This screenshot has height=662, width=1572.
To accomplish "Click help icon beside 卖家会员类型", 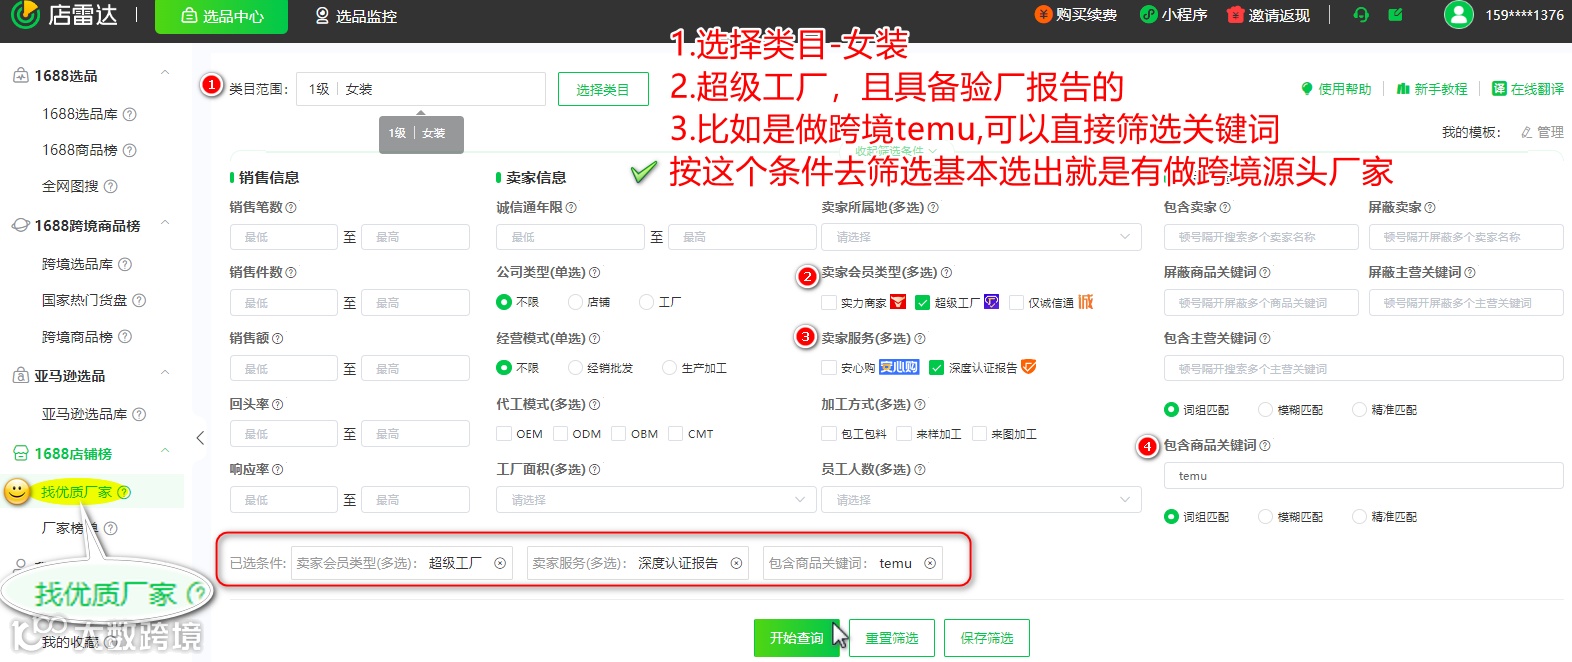I will pos(946,272).
